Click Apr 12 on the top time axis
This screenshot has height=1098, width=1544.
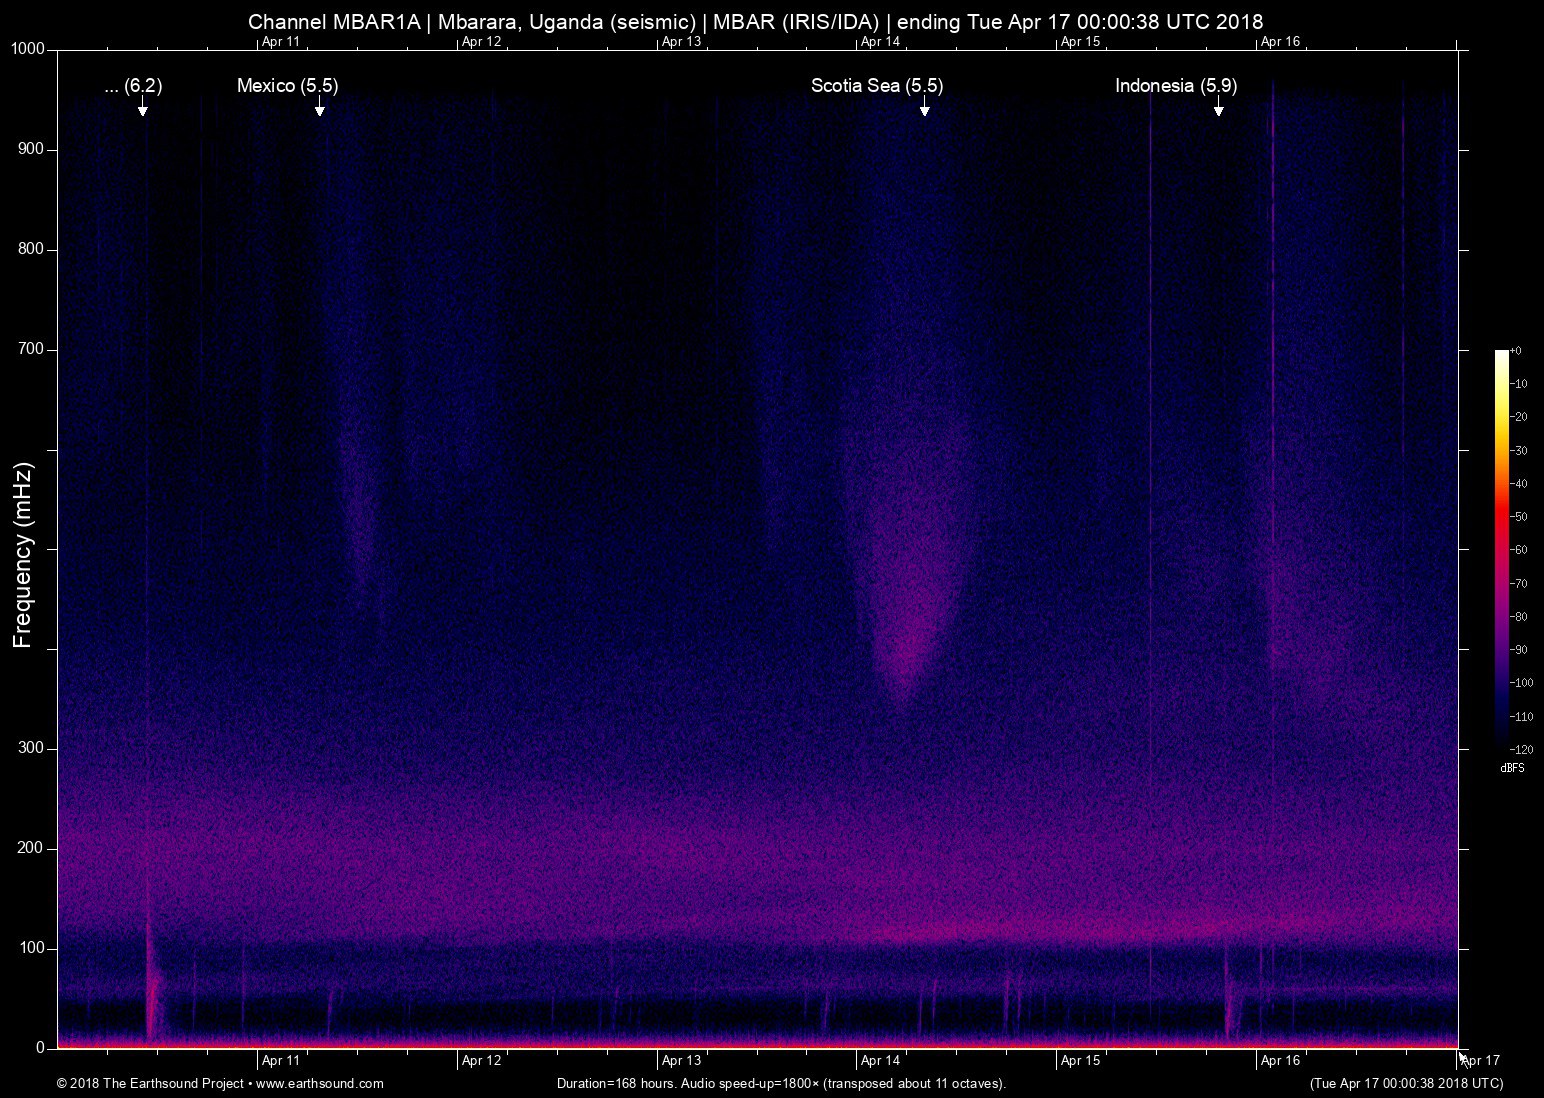pyautogui.click(x=481, y=42)
